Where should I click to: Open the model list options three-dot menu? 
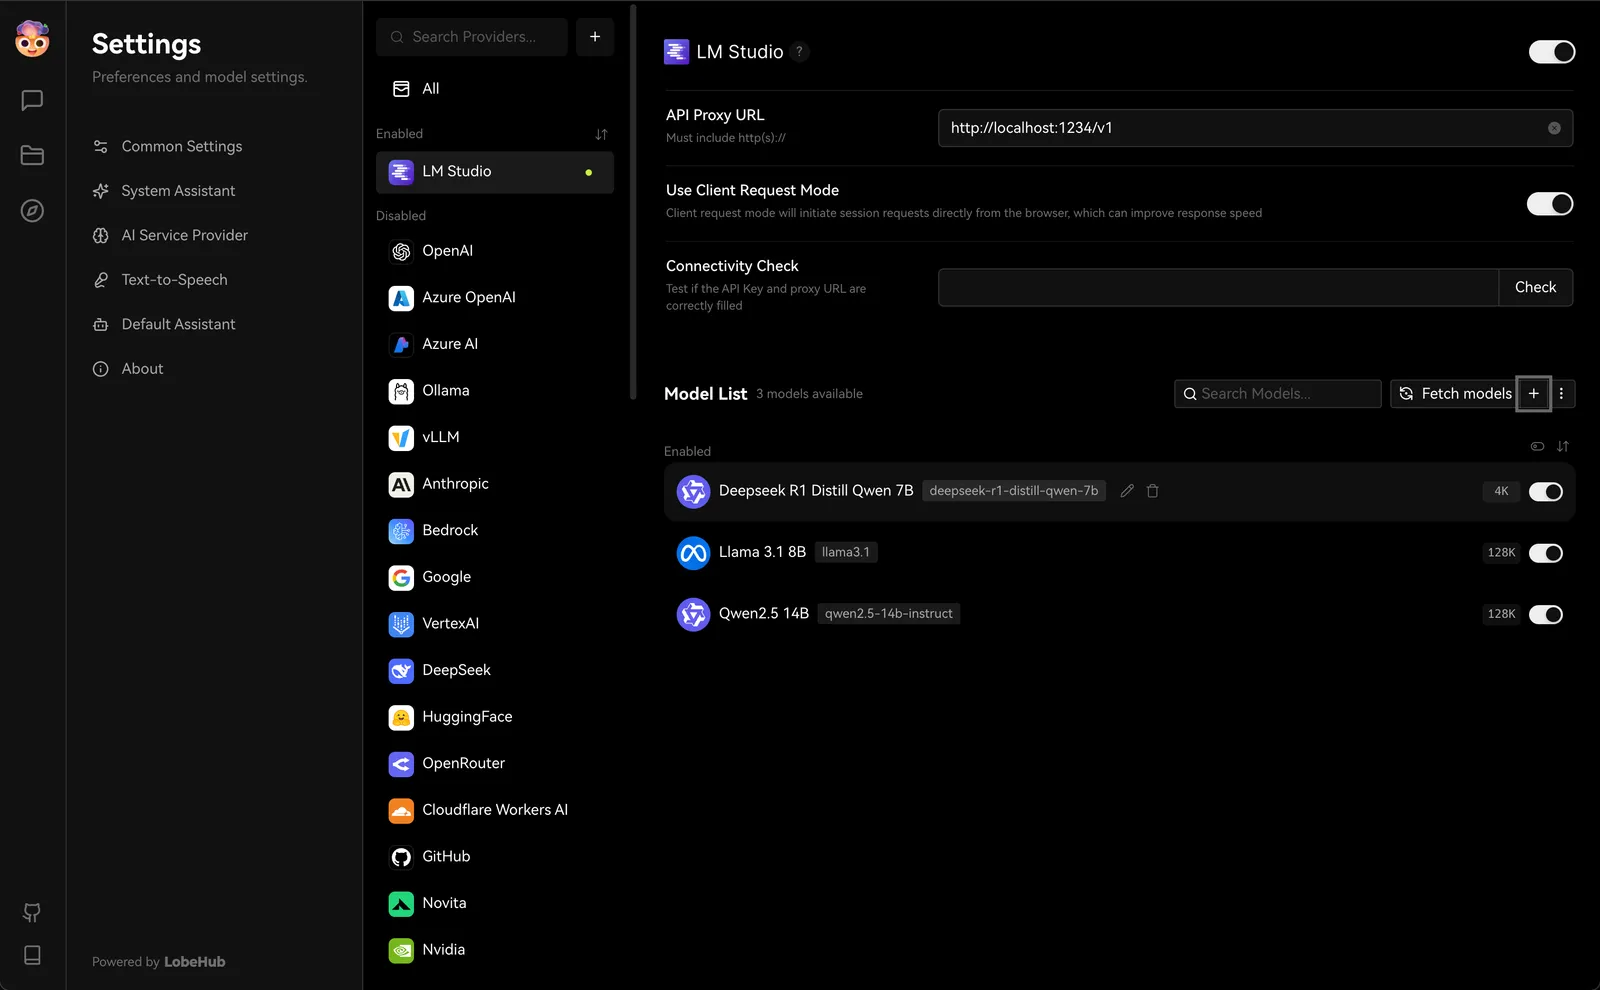click(1561, 393)
